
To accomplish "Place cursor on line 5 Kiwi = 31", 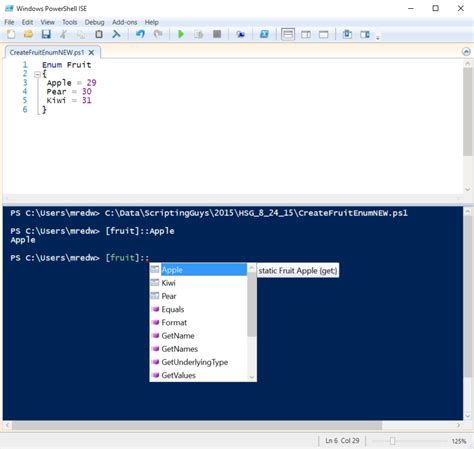I will point(69,100).
